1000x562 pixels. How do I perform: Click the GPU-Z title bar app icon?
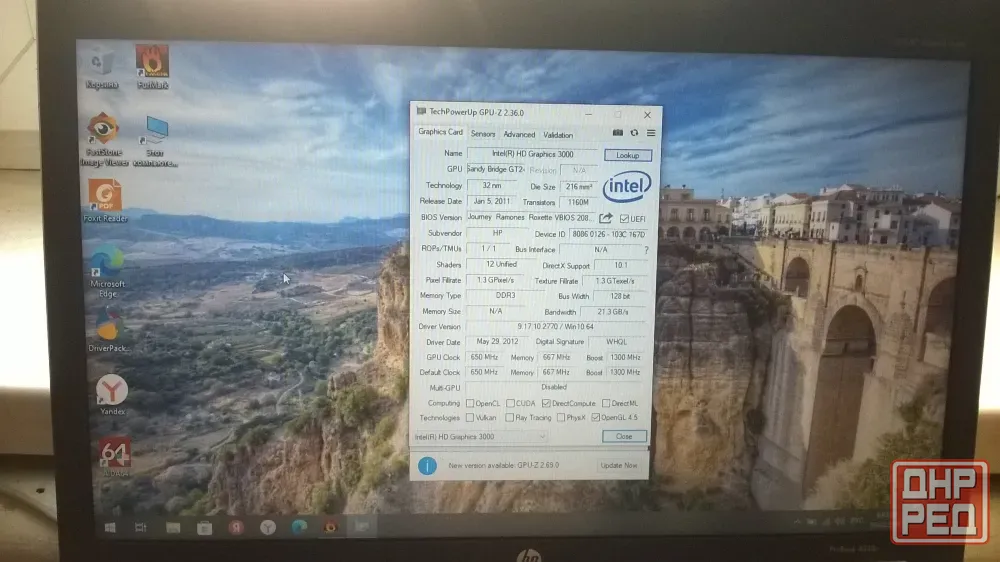pos(421,112)
